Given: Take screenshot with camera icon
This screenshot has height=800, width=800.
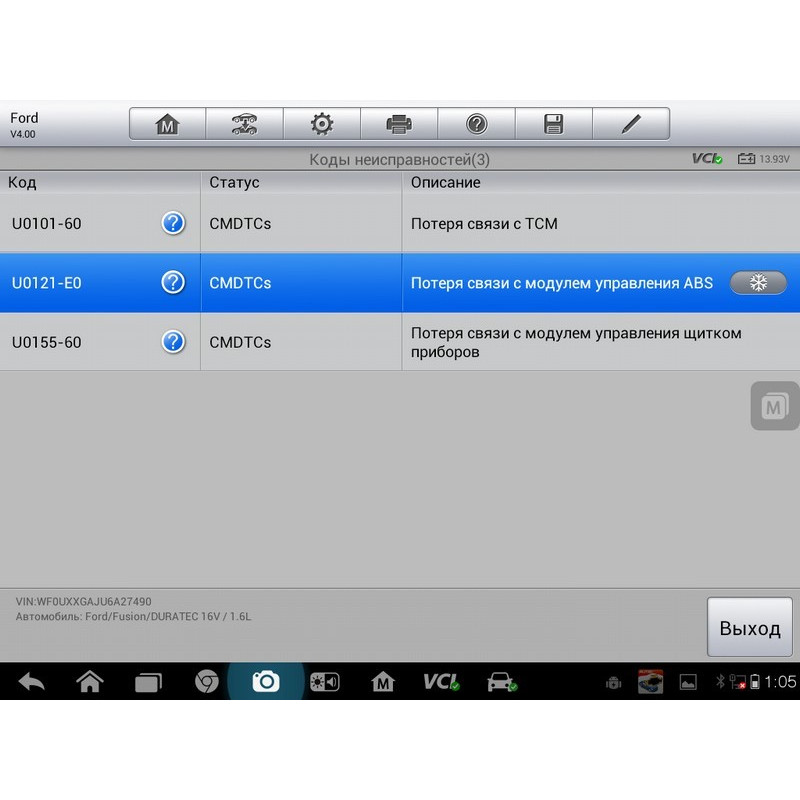Looking at the screenshot, I should pos(266,682).
